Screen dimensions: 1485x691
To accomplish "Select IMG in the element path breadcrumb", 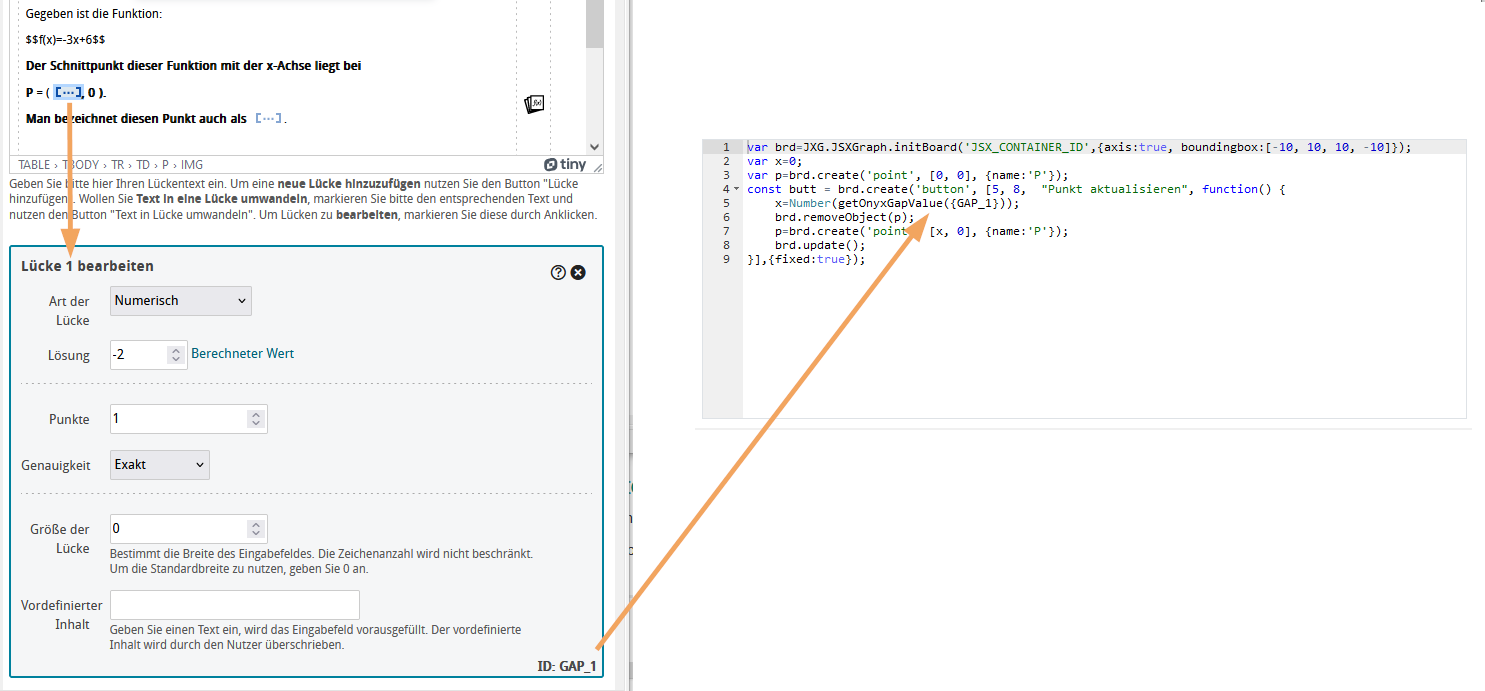I will point(192,165).
